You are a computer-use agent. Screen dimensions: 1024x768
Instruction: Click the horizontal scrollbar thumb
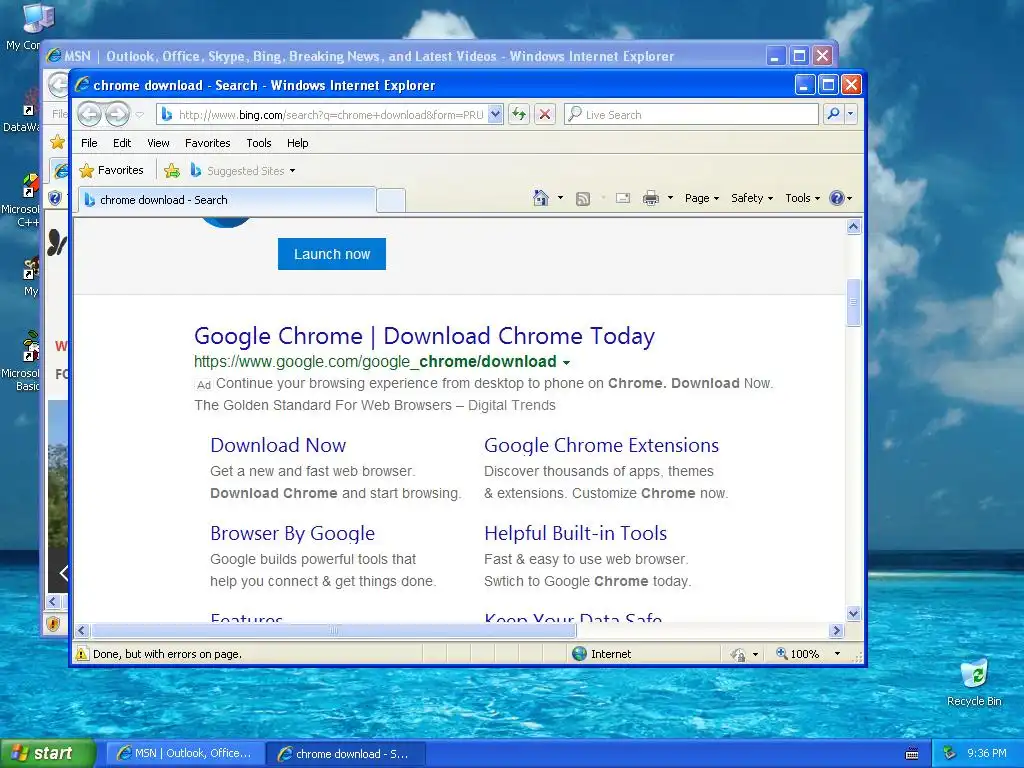[x=334, y=631]
